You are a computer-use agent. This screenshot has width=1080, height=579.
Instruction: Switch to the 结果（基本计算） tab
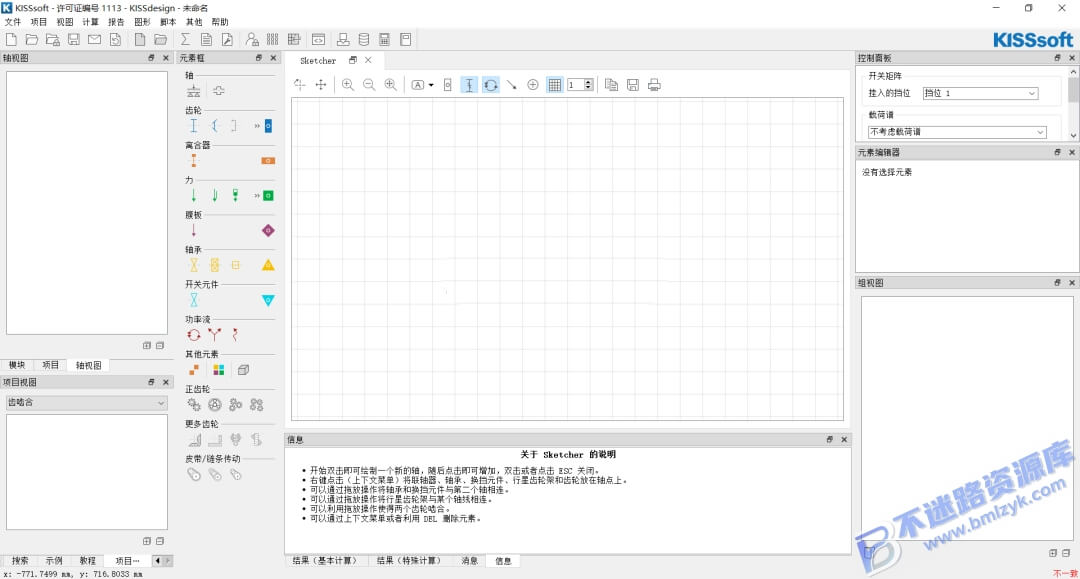(x=325, y=560)
